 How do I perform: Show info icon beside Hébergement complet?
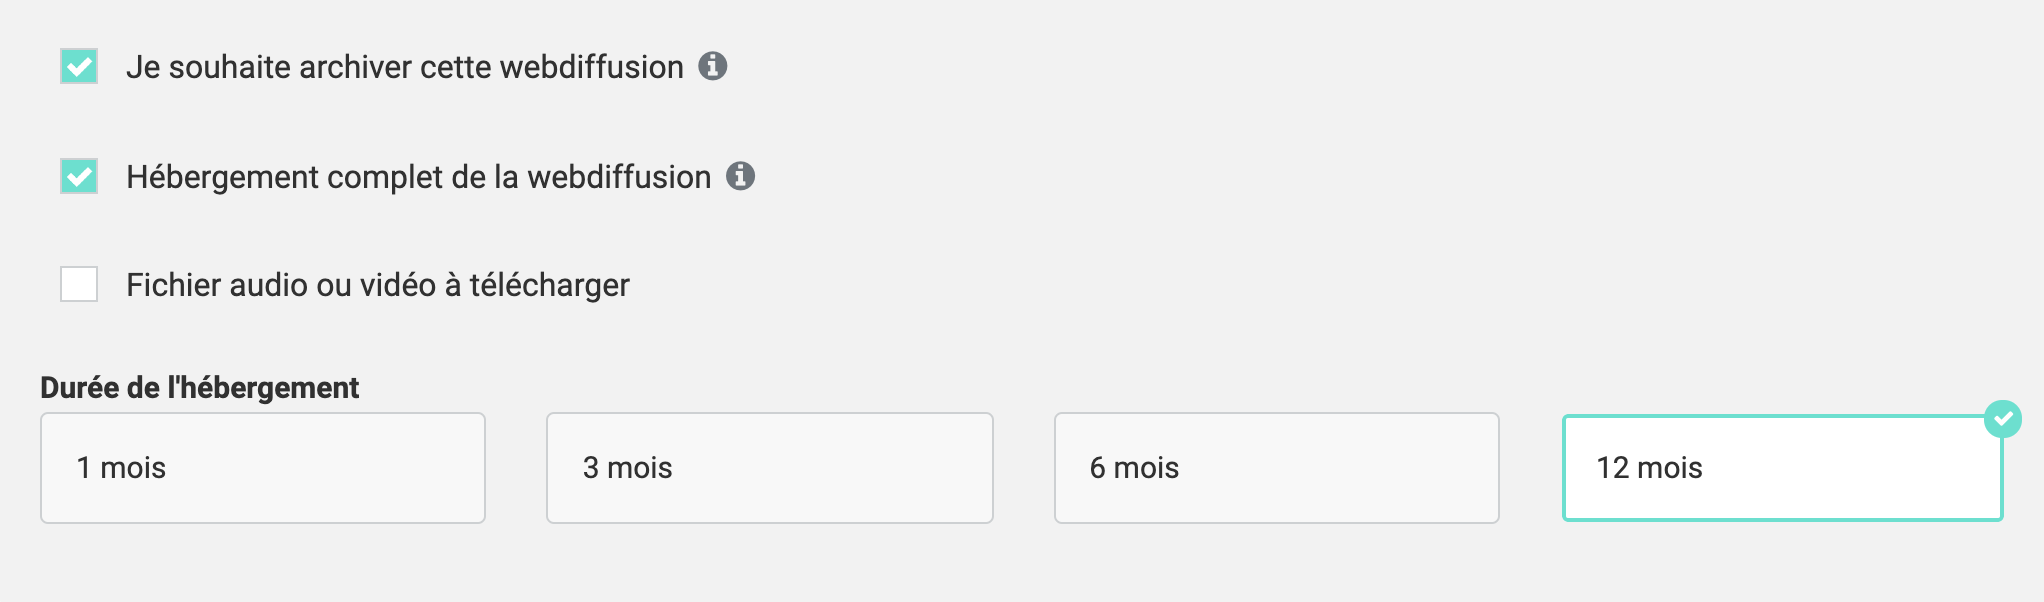pos(740,176)
